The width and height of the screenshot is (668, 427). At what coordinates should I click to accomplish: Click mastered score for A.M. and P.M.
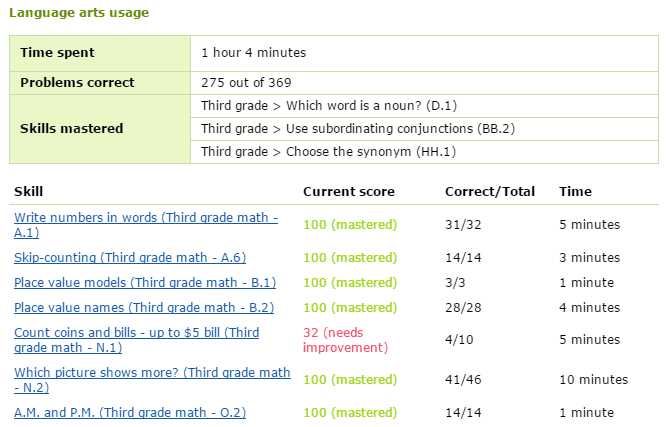coord(350,413)
